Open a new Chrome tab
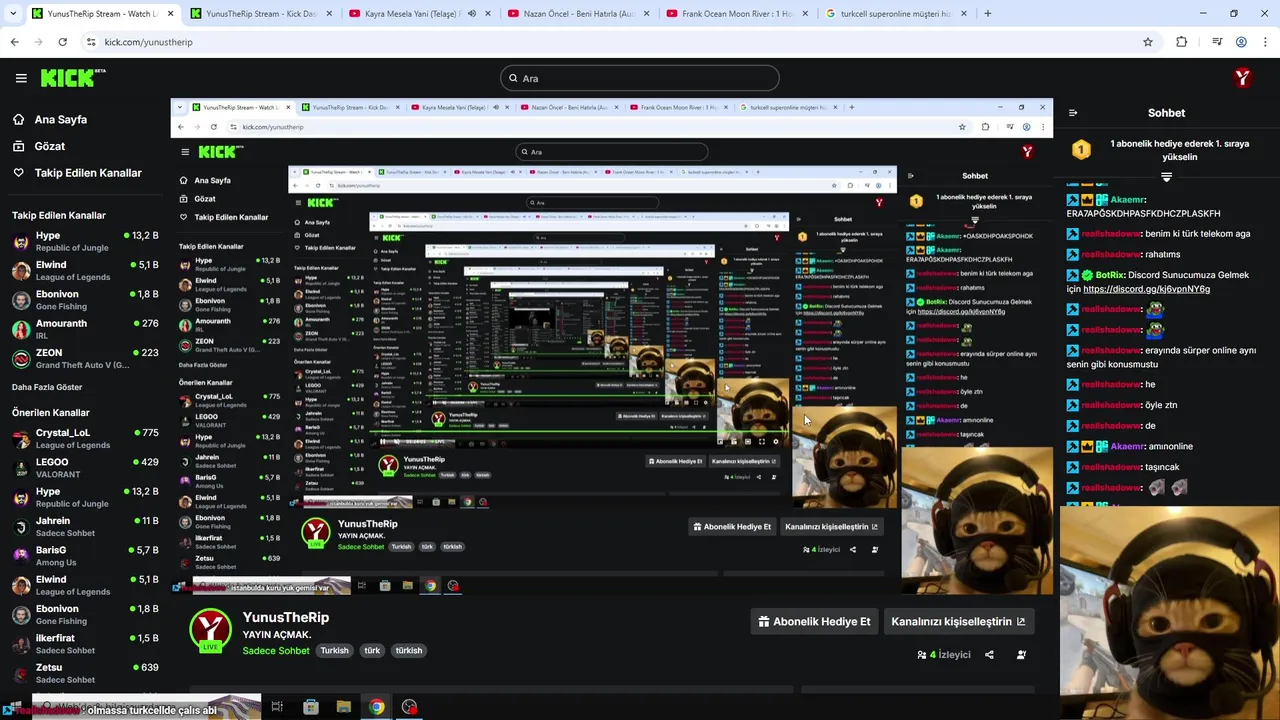 point(988,14)
